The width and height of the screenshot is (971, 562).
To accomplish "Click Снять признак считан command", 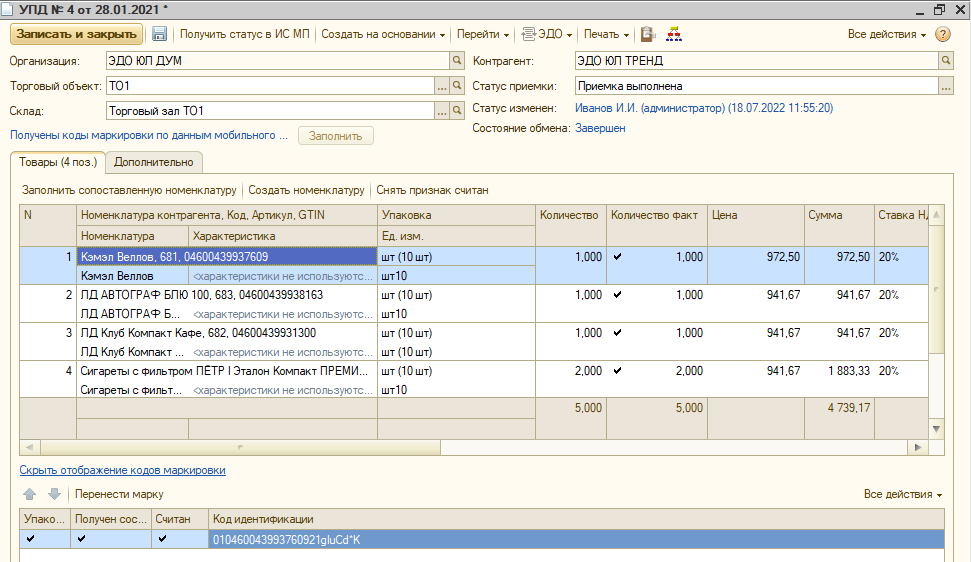I will point(432,190).
